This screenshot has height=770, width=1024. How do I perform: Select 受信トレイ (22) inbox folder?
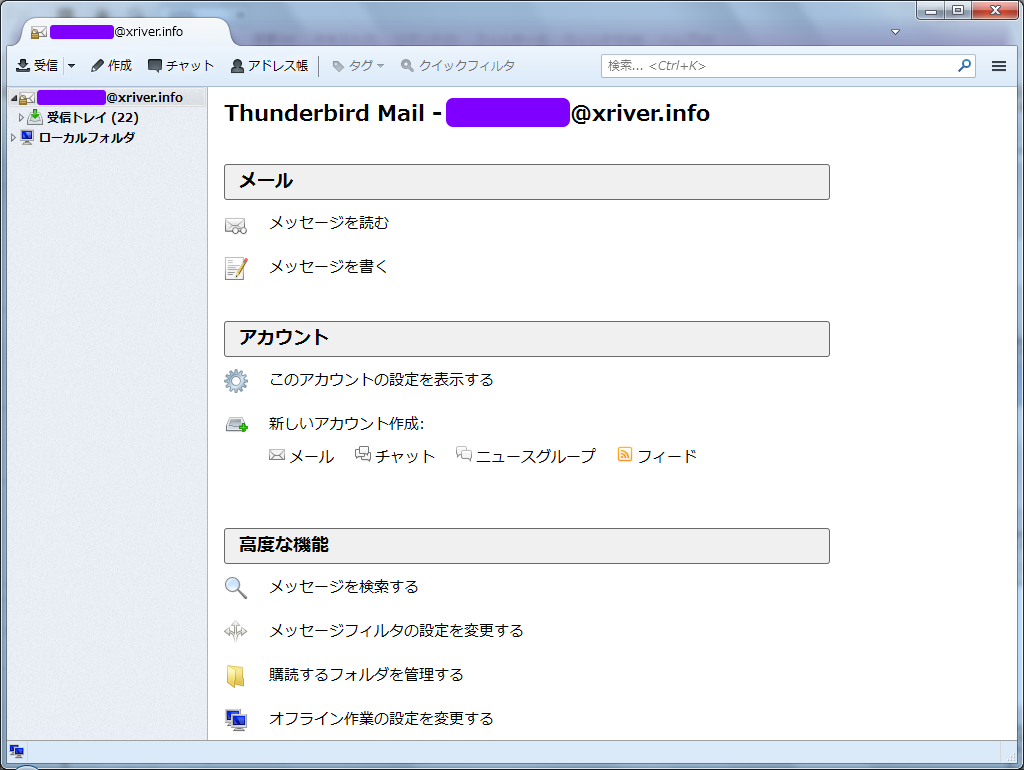91,118
